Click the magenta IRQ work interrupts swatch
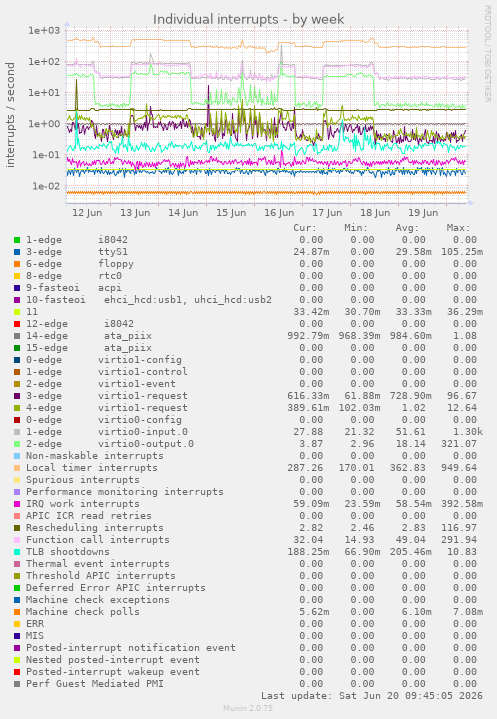The image size is (497, 719). pyautogui.click(x=17, y=503)
